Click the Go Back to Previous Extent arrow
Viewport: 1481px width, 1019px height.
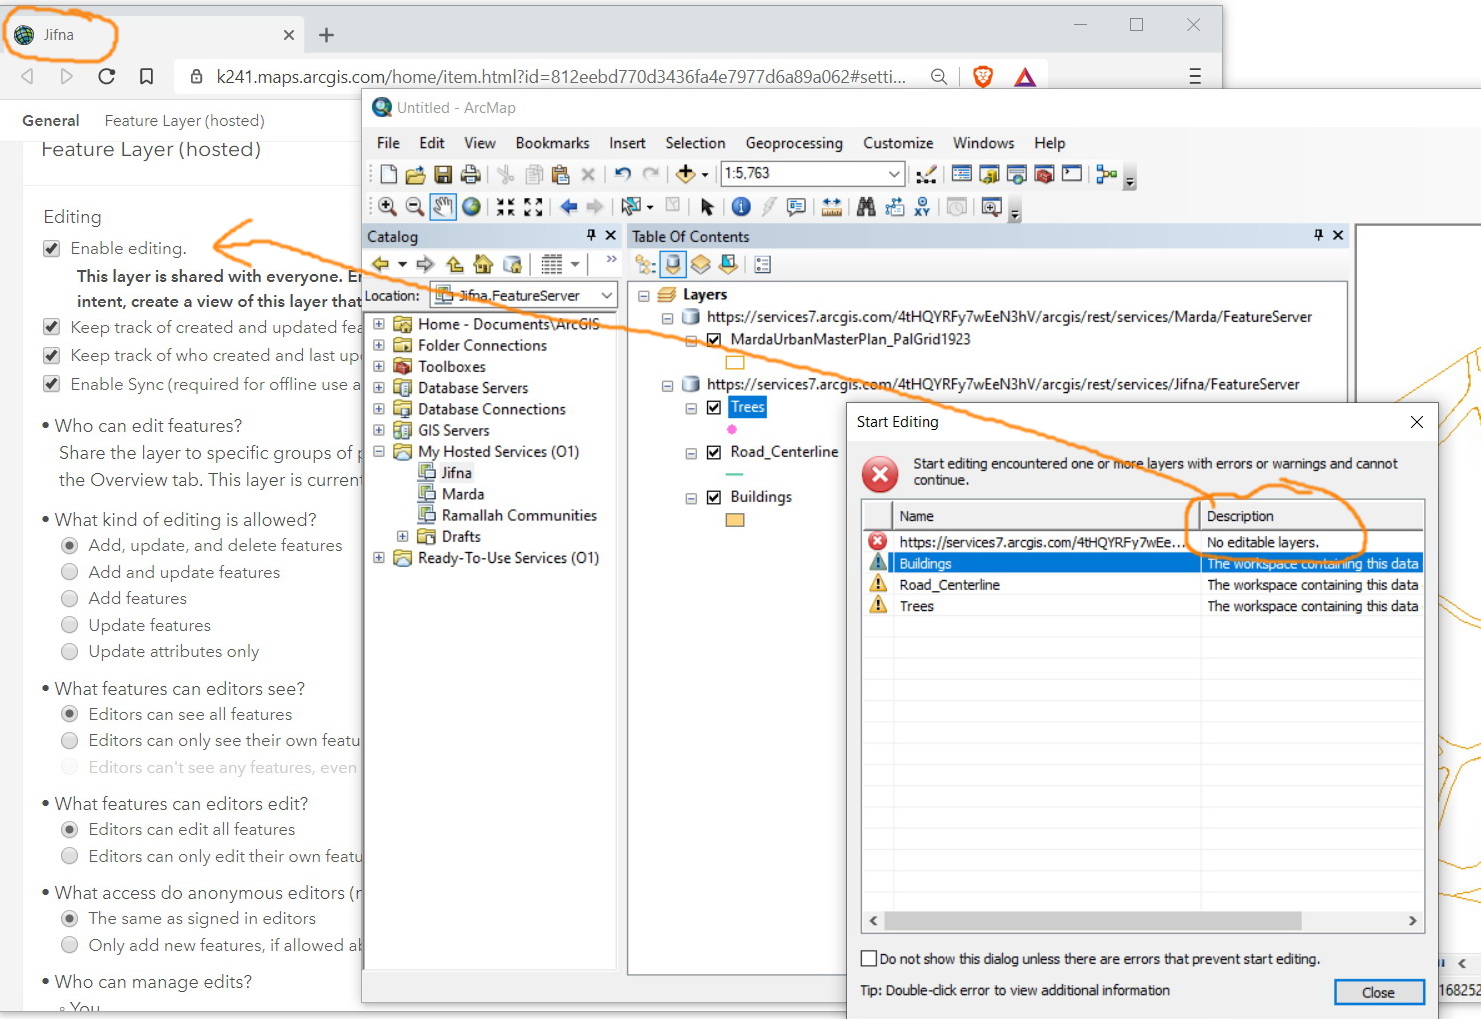(568, 207)
